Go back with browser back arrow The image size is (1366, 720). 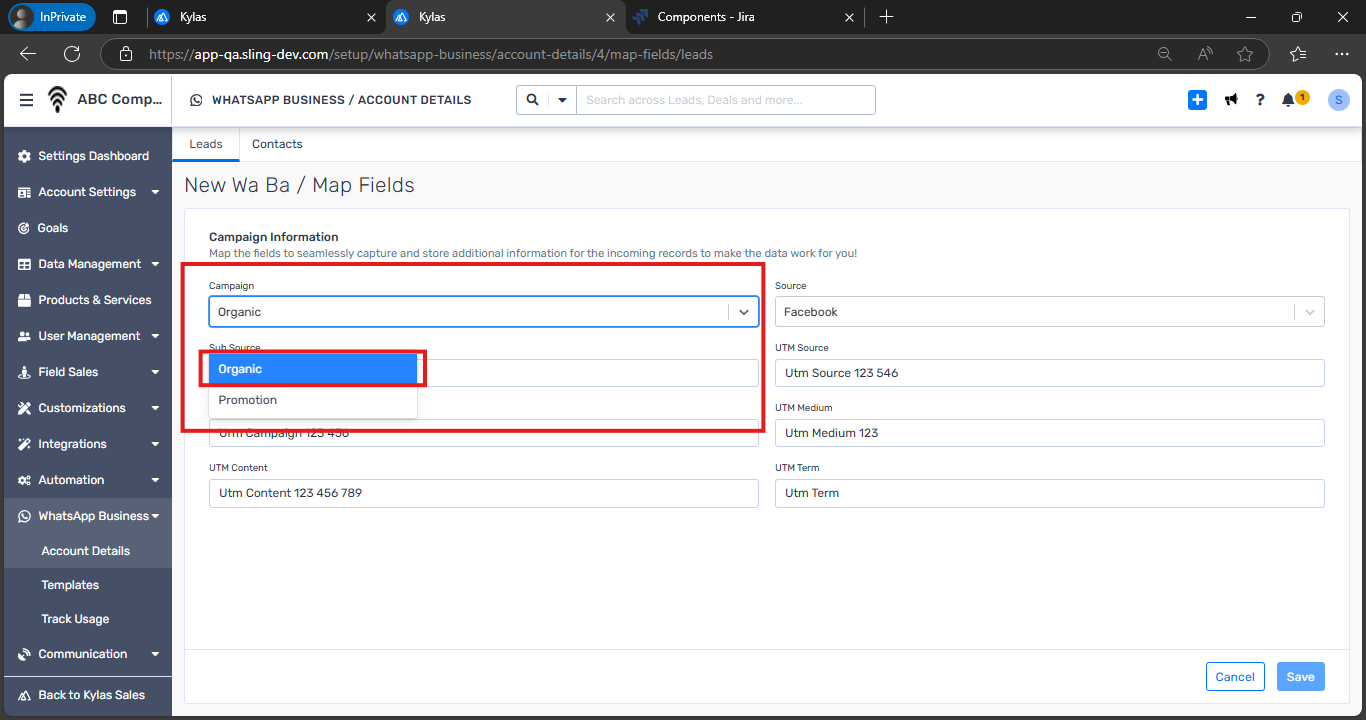click(x=28, y=54)
